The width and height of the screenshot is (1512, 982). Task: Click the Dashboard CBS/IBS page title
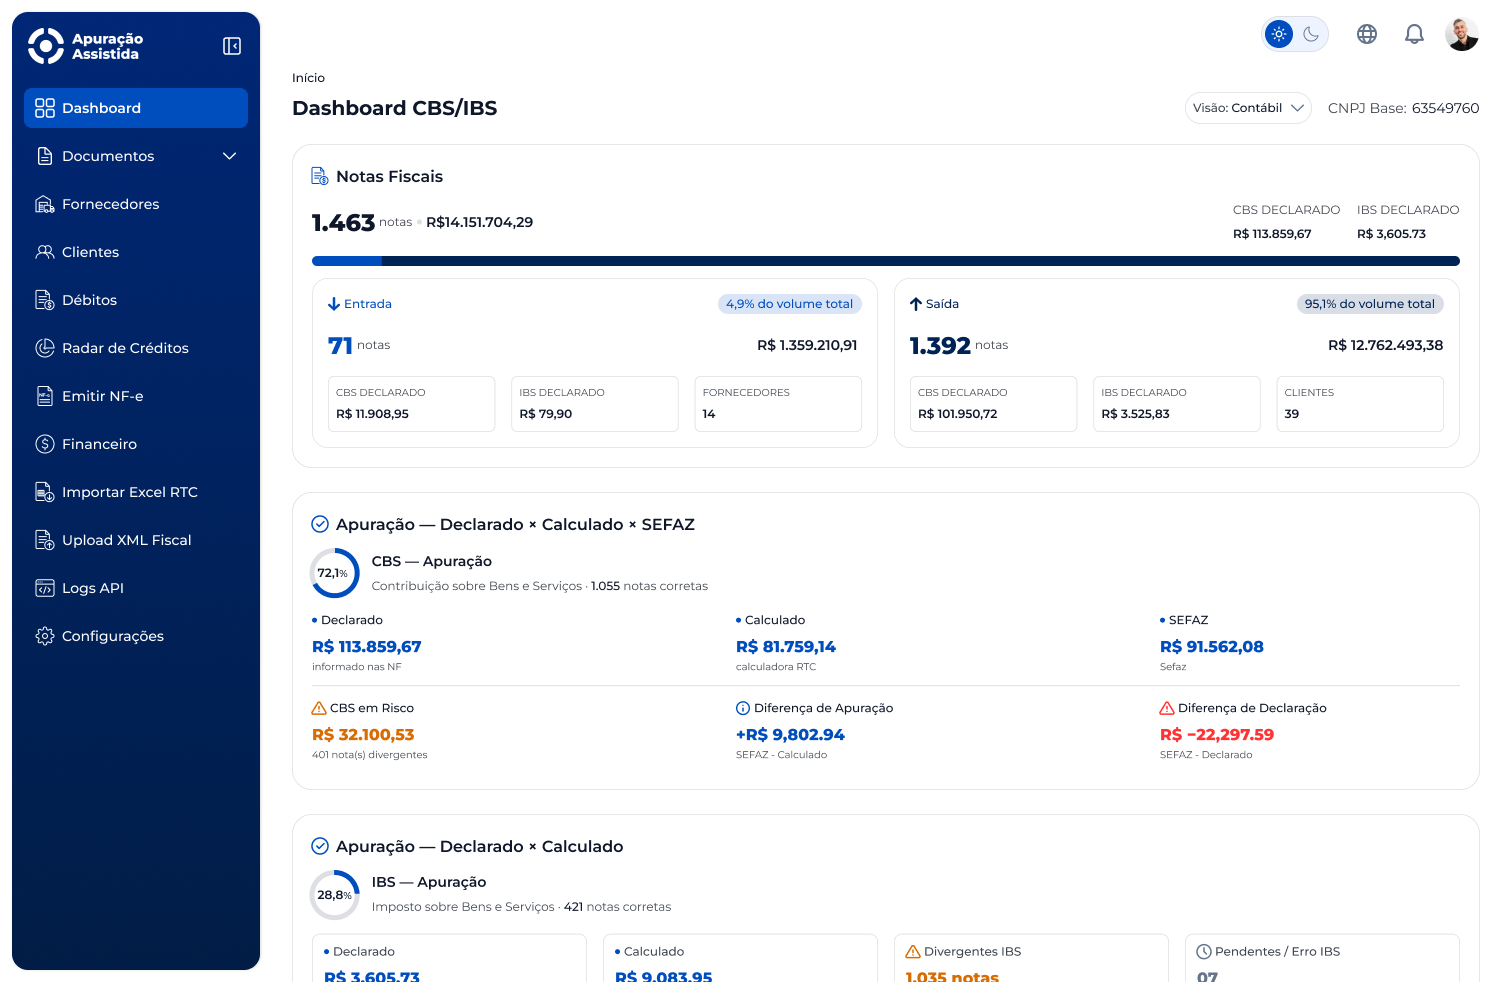click(x=394, y=108)
